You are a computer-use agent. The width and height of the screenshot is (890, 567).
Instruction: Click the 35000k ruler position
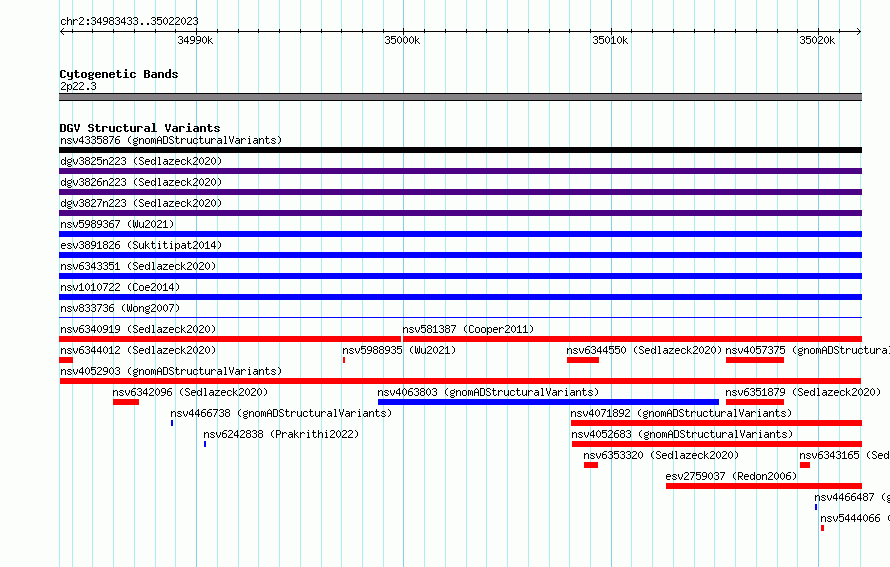[402, 40]
